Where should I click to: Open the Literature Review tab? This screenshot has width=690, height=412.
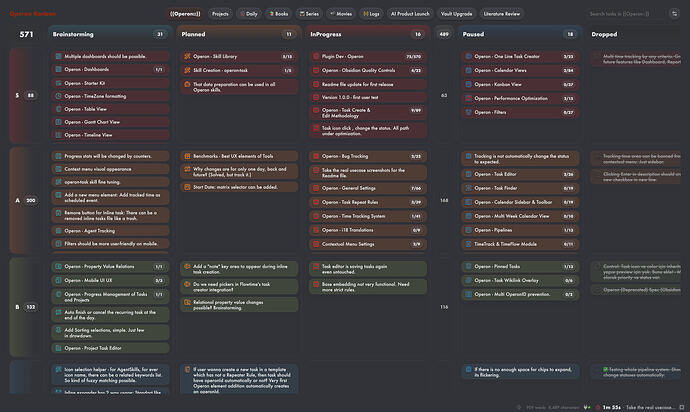pos(502,14)
